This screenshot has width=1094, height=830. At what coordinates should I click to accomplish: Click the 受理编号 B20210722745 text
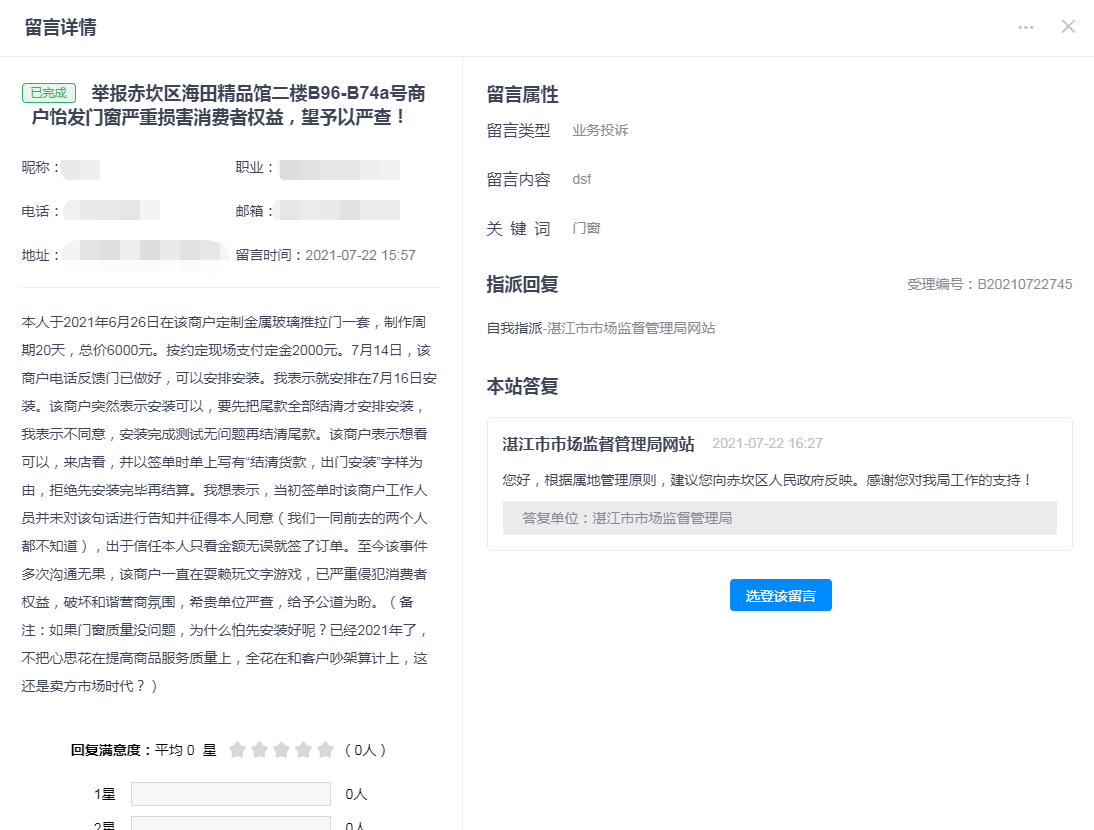coord(989,285)
